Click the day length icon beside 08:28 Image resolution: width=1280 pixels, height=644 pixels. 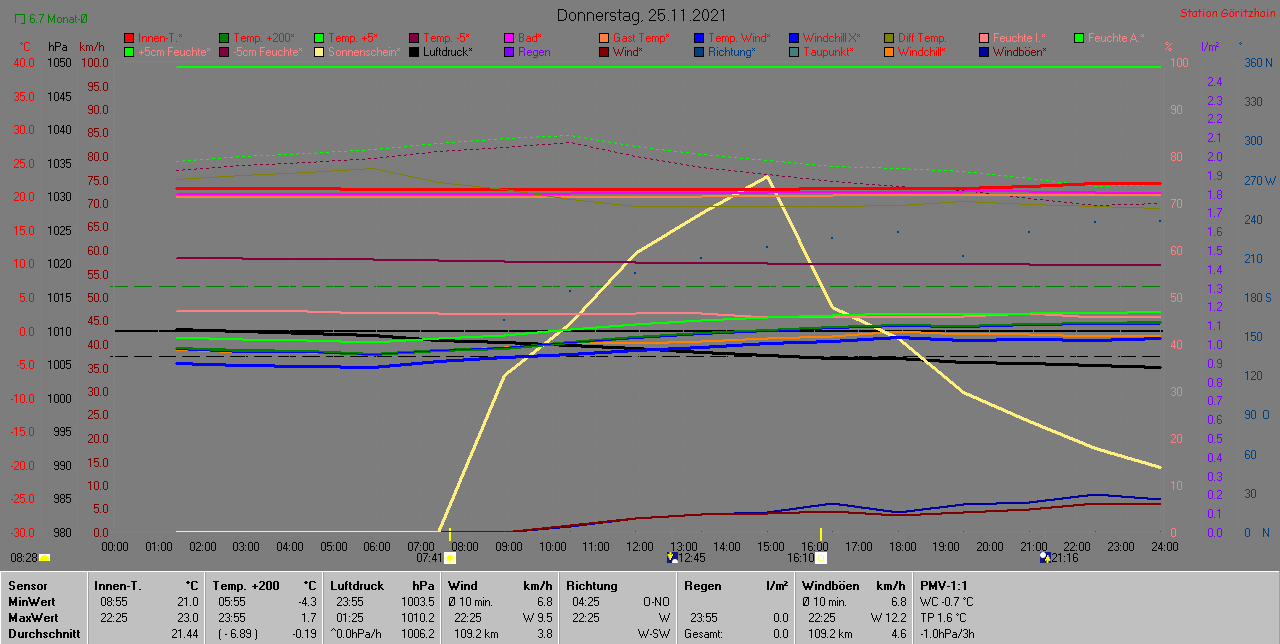pos(44,558)
